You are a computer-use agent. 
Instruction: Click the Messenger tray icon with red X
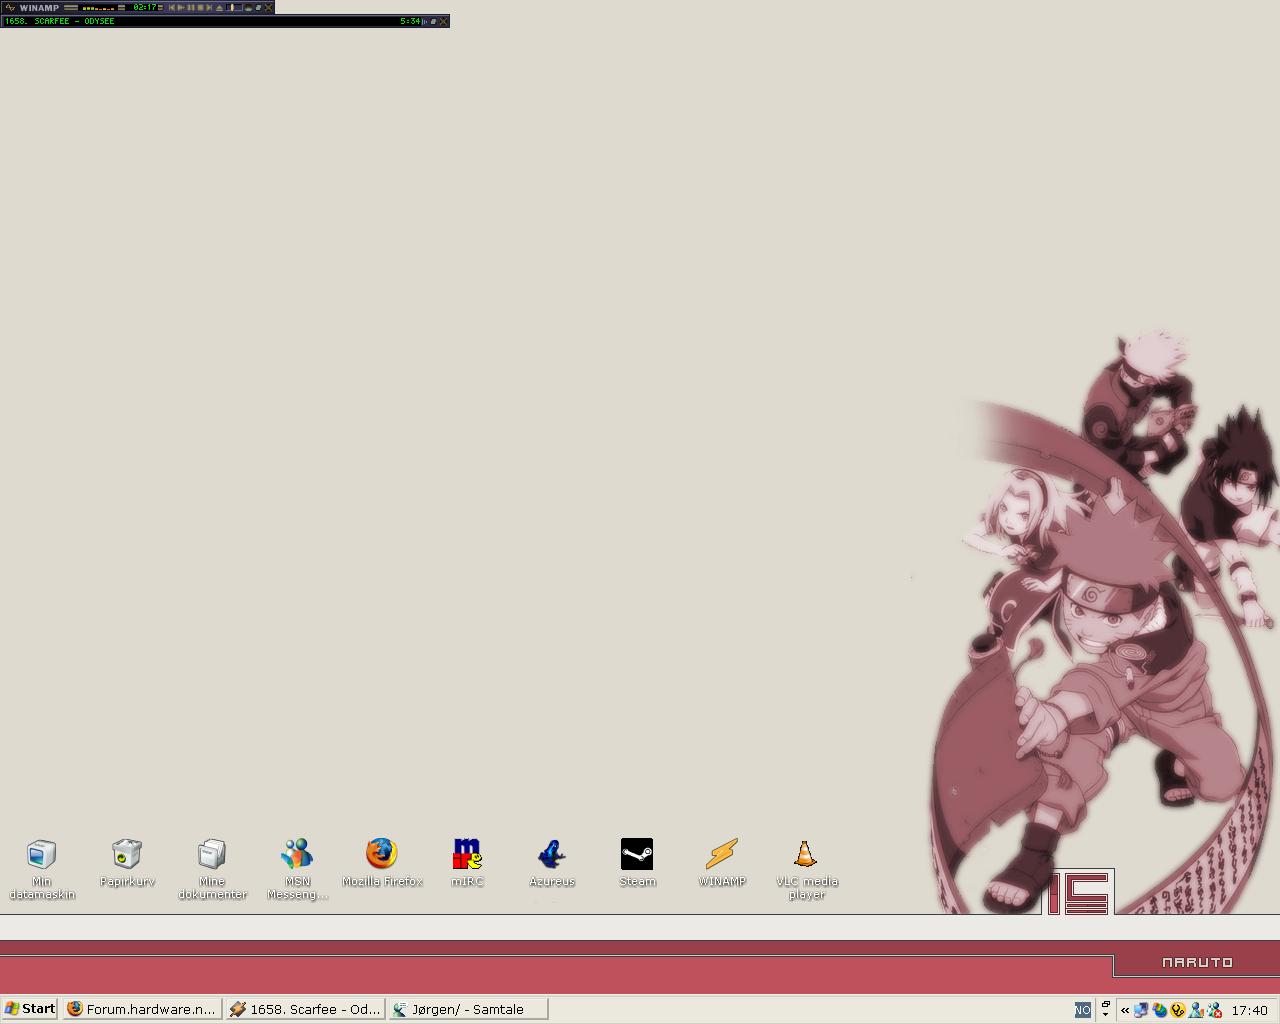coord(1214,1010)
